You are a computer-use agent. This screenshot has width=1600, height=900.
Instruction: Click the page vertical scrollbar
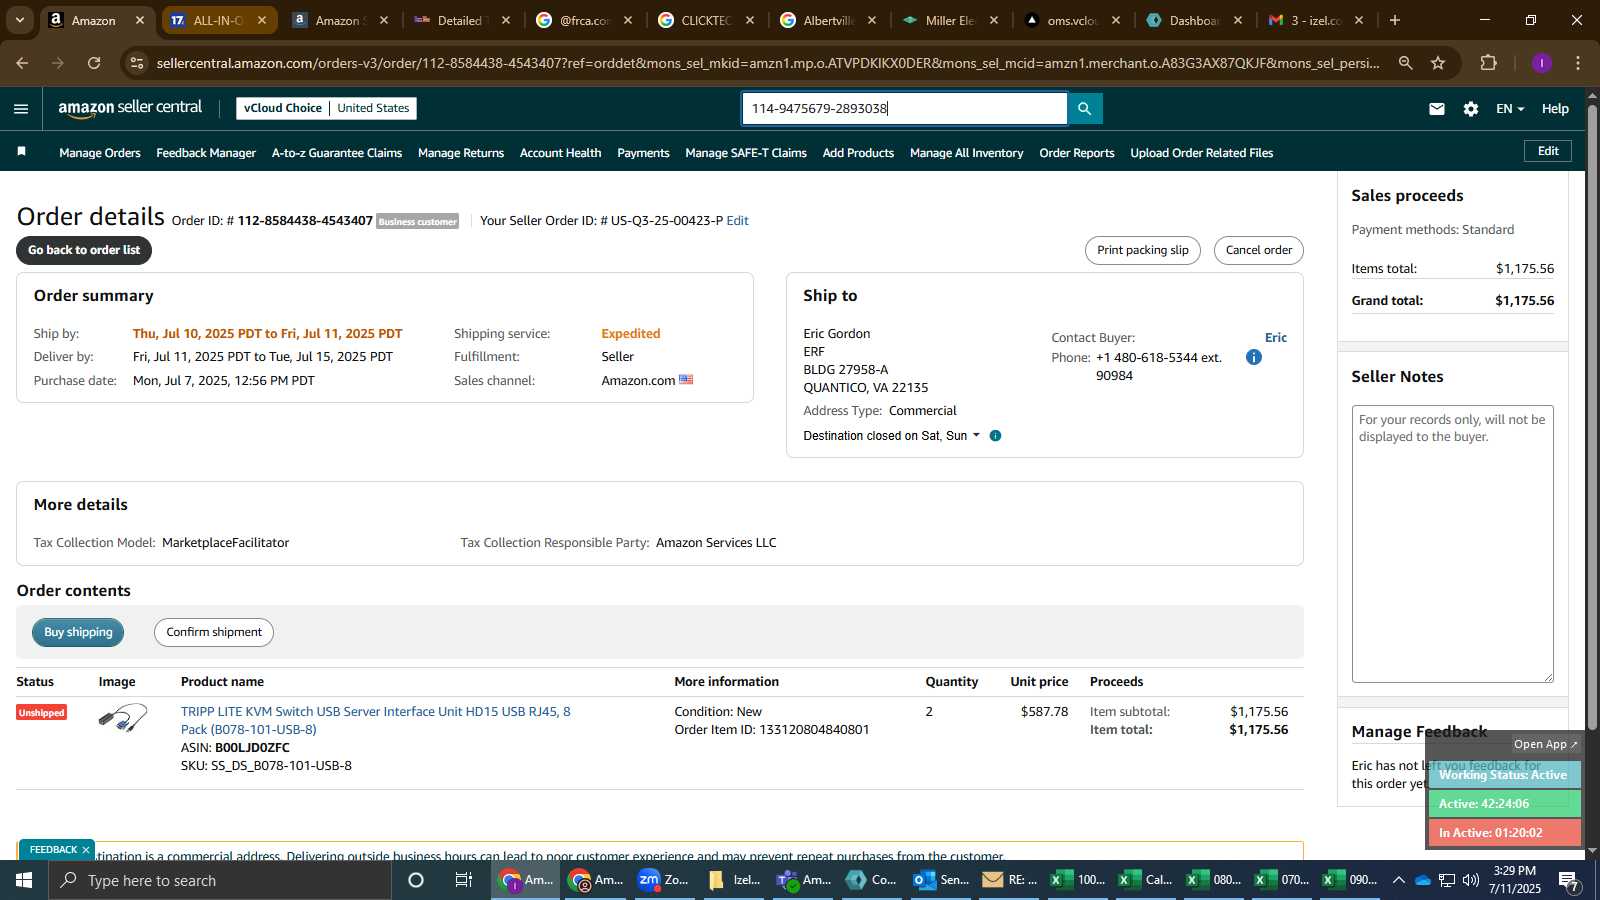click(1592, 415)
